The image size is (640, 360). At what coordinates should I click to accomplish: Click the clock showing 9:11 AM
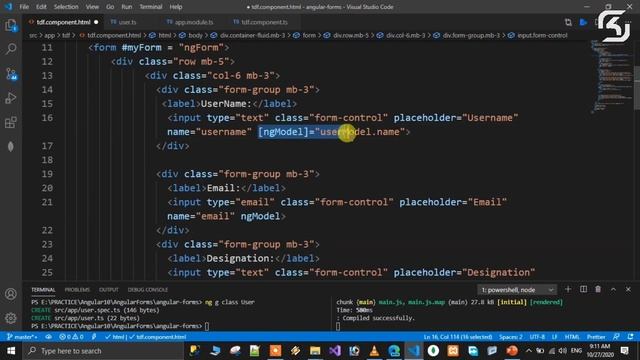point(600,351)
